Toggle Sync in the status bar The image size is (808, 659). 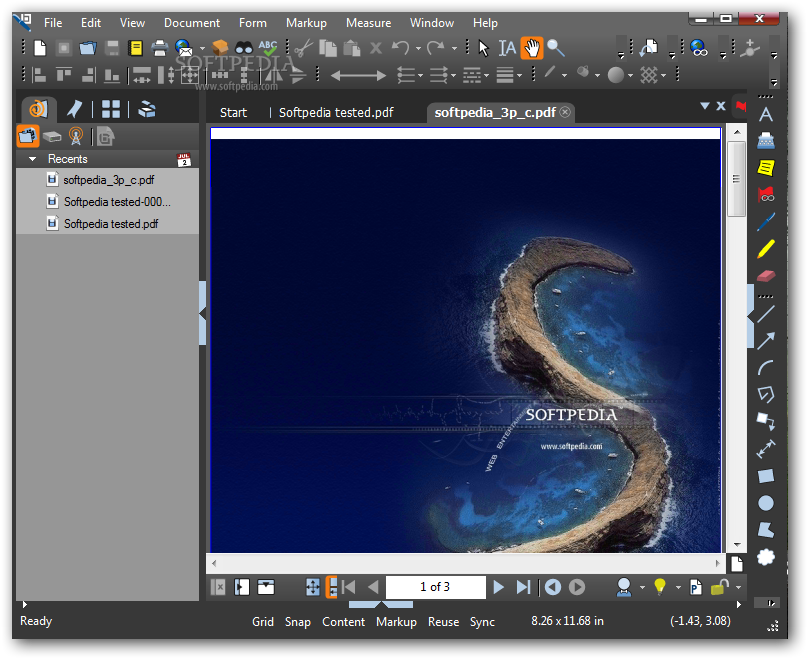[482, 622]
